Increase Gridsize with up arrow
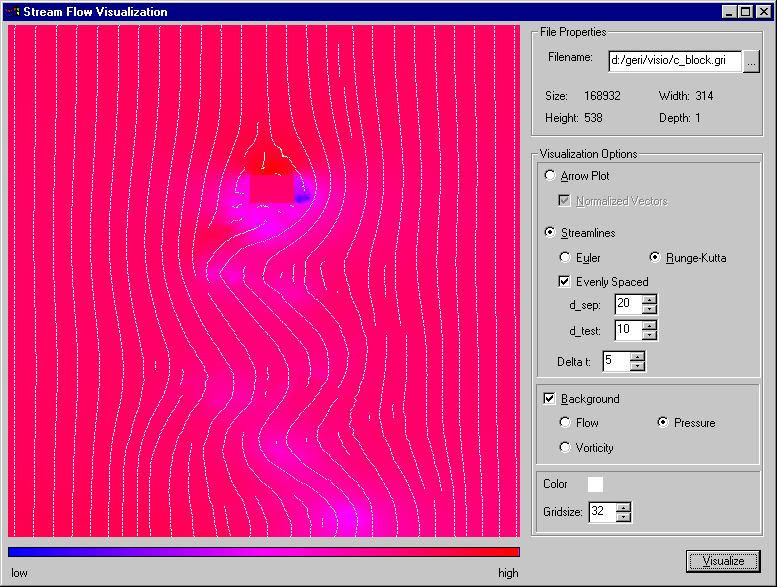The image size is (777, 587). [x=624, y=507]
